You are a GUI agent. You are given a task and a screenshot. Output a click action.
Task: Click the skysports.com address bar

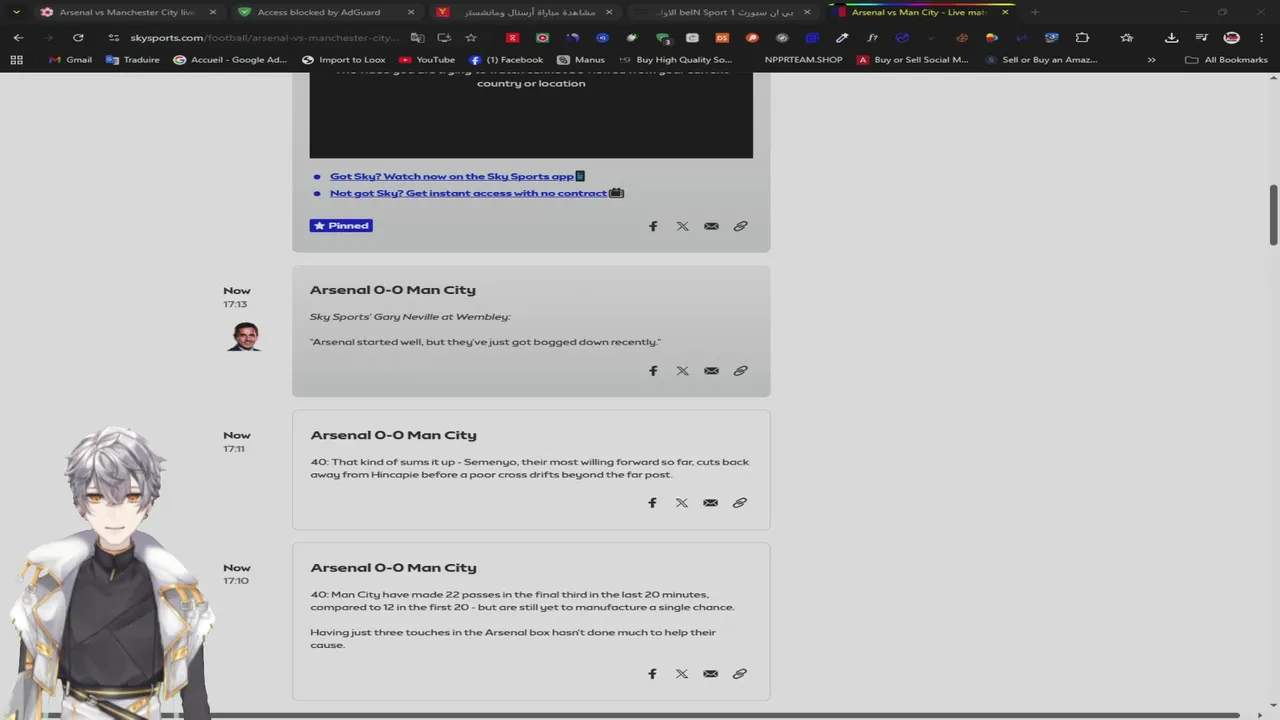(x=265, y=38)
